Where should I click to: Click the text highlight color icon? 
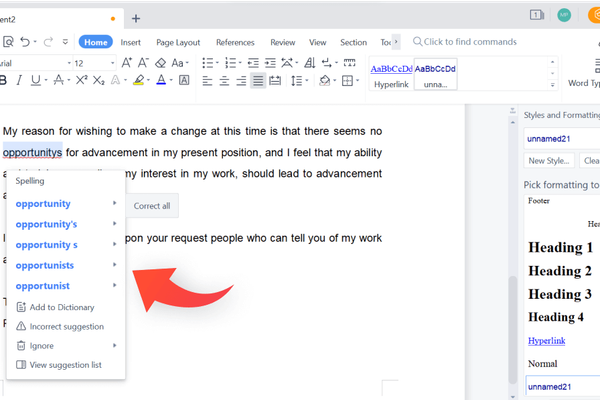(x=139, y=80)
